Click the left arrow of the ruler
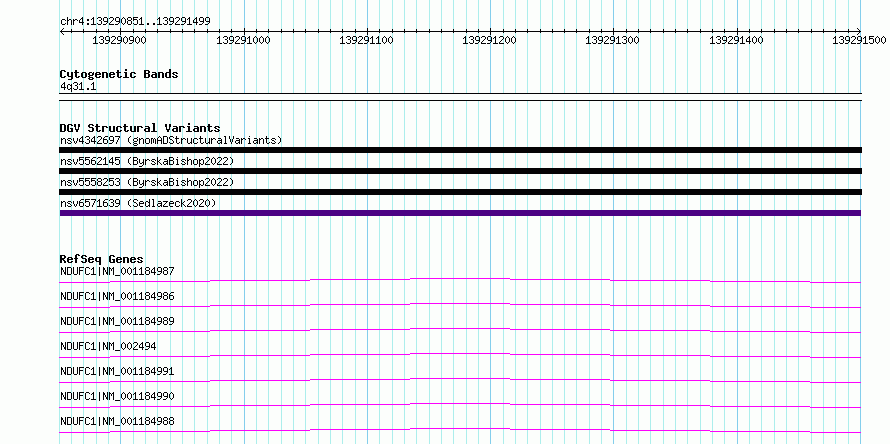Image resolution: width=890 pixels, height=444 pixels. 62,31
